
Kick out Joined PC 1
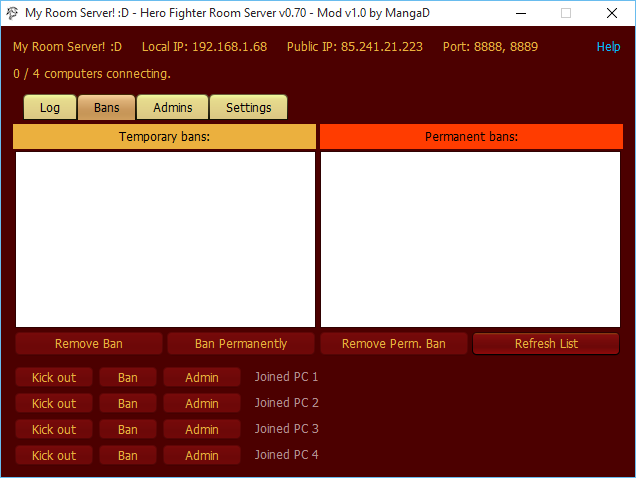click(54, 377)
